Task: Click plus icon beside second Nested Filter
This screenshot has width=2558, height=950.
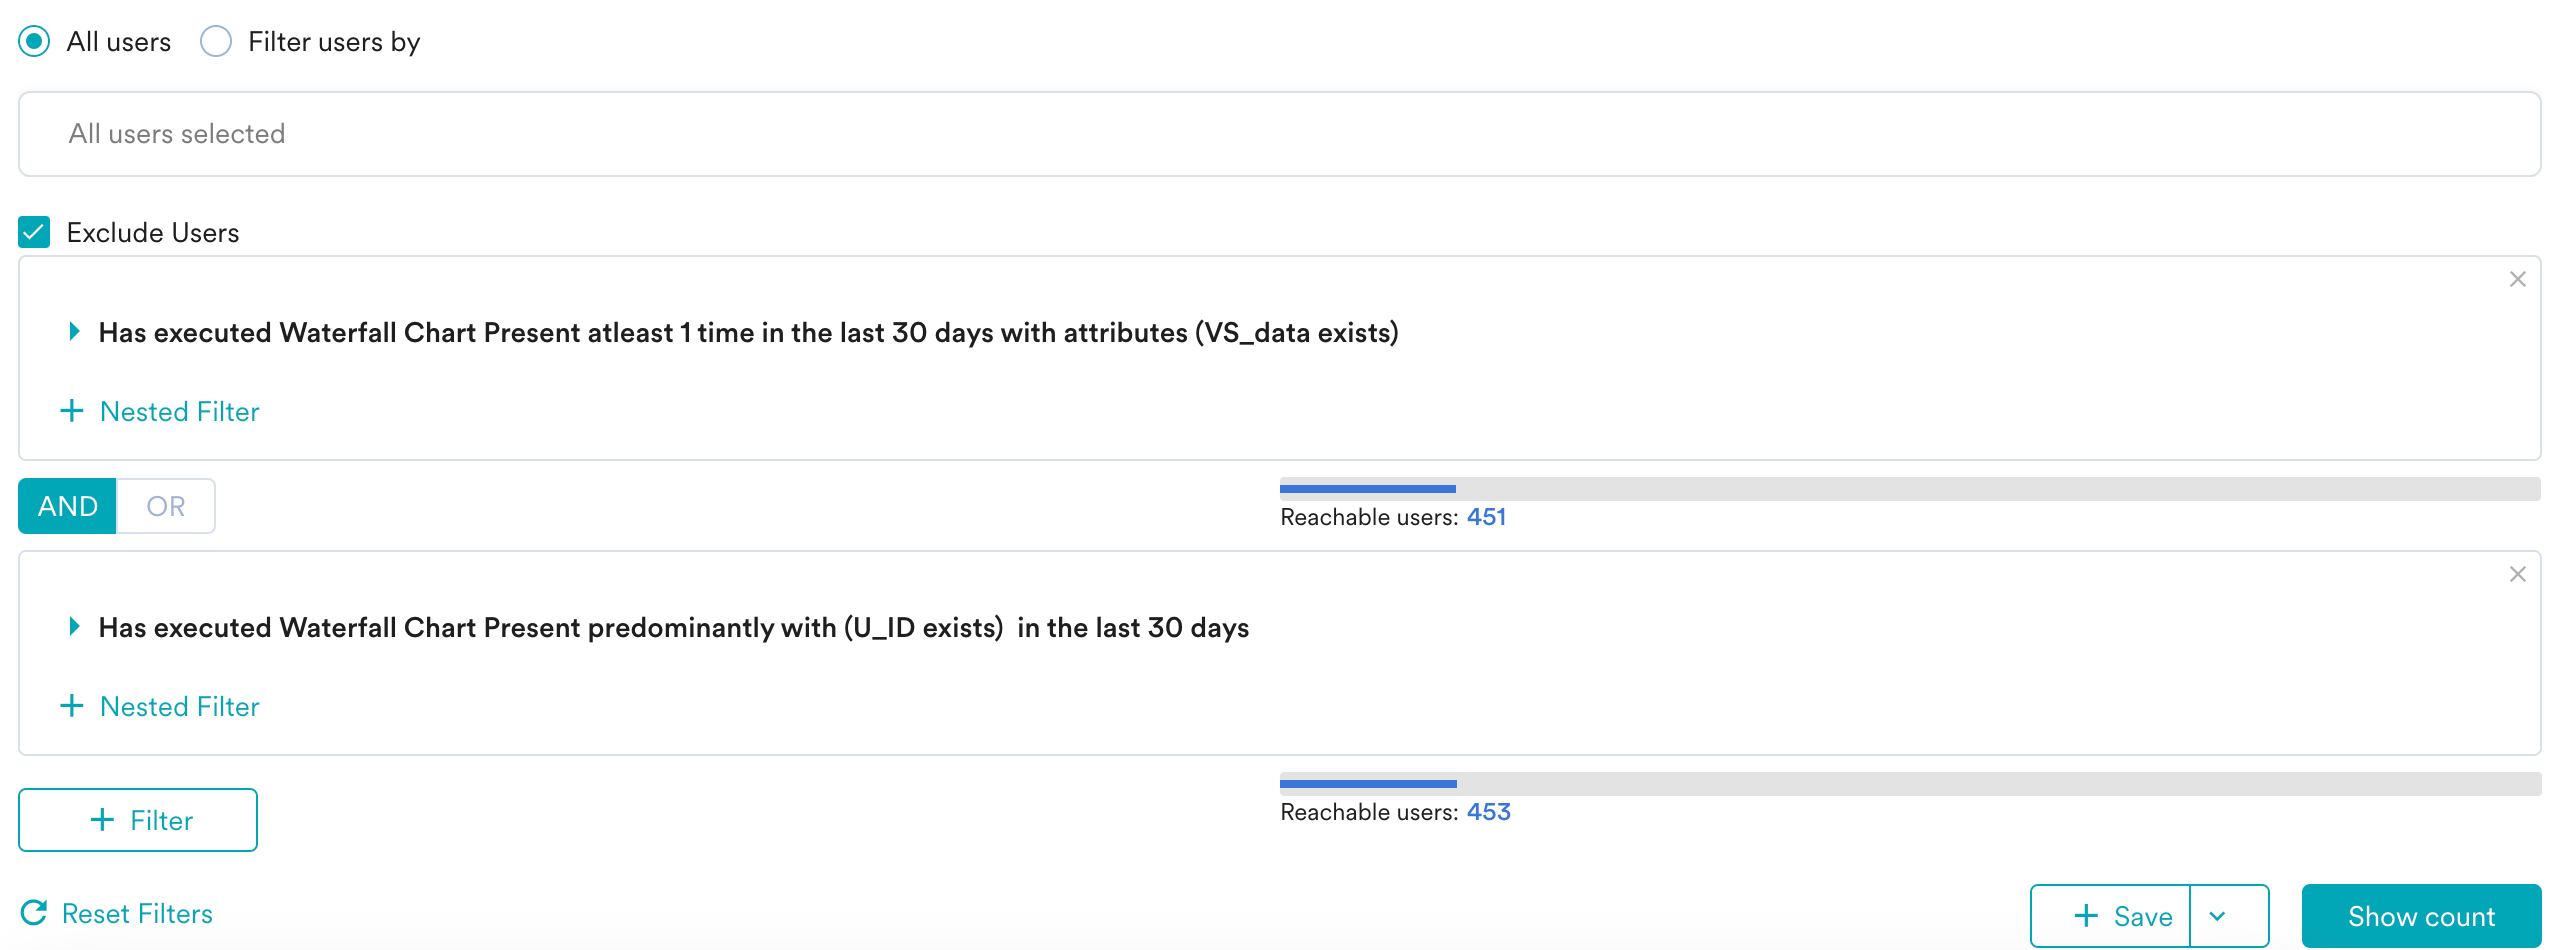Action: click(72, 706)
